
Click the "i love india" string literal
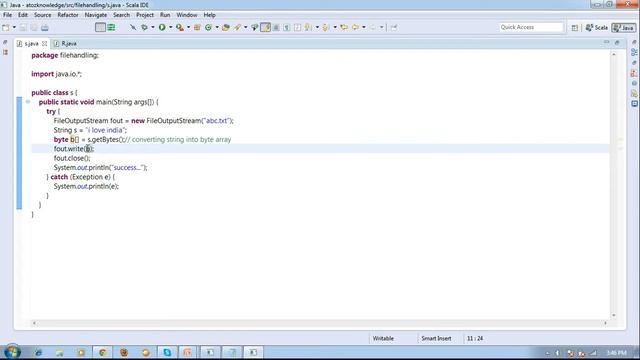tap(105, 130)
